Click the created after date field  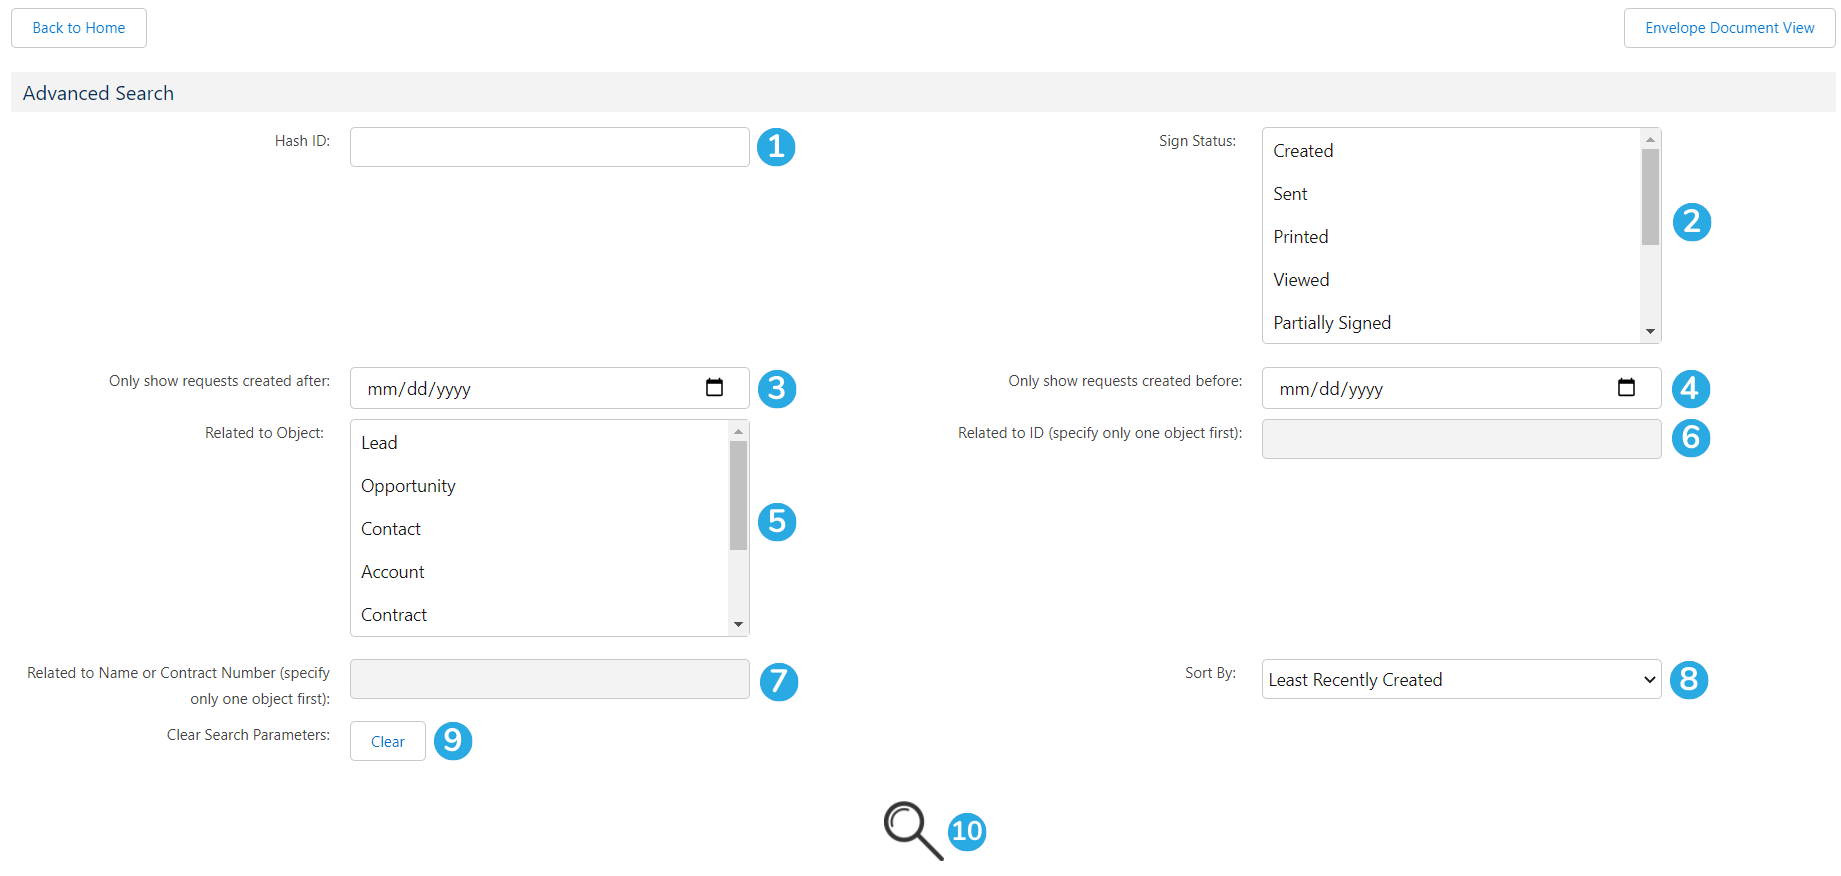coord(549,388)
